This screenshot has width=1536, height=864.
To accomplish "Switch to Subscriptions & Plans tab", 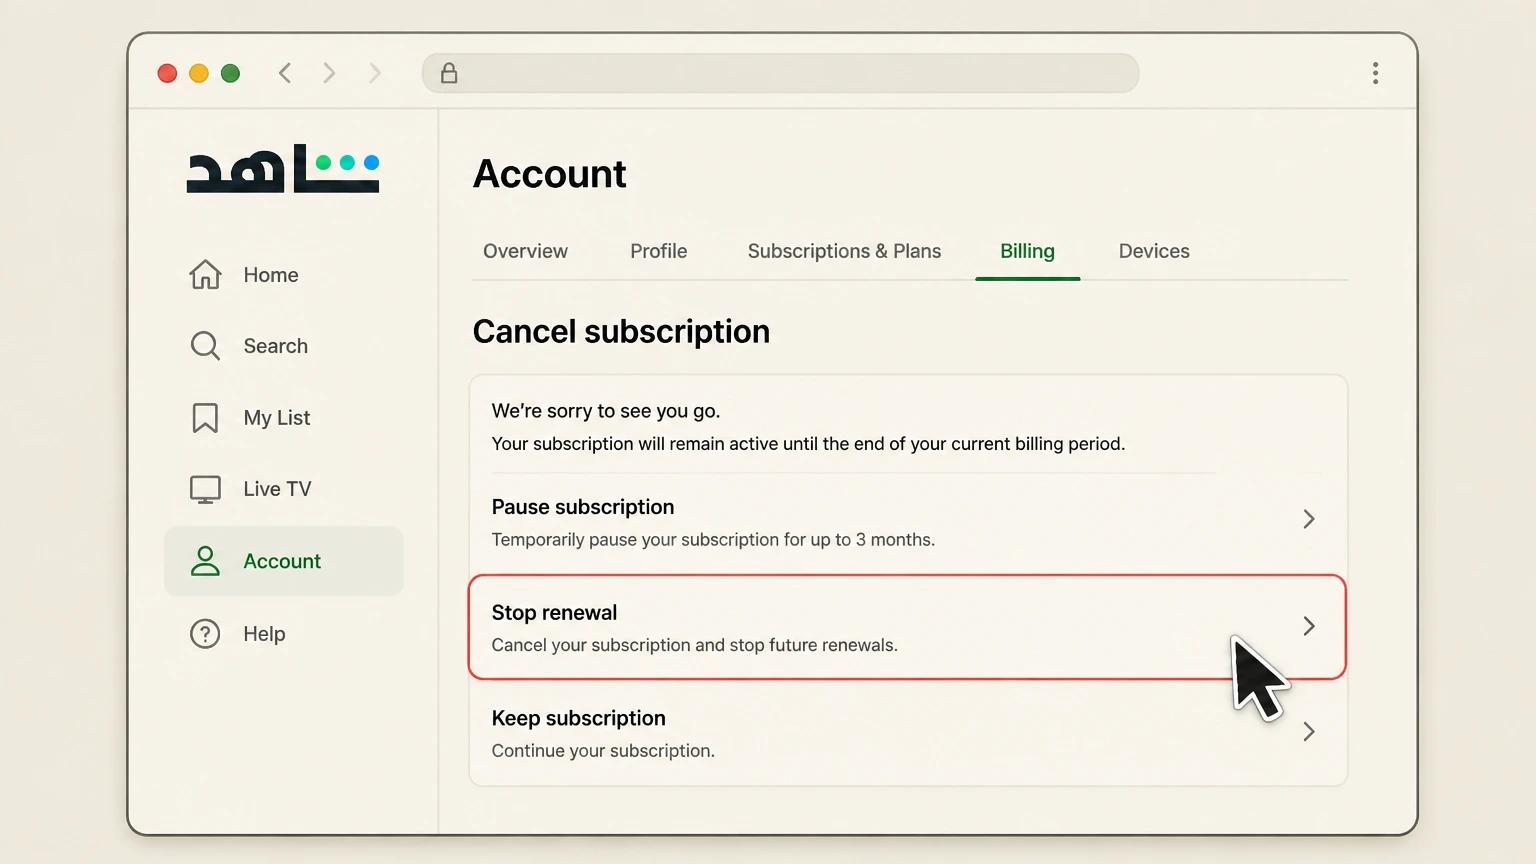I will [x=844, y=251].
